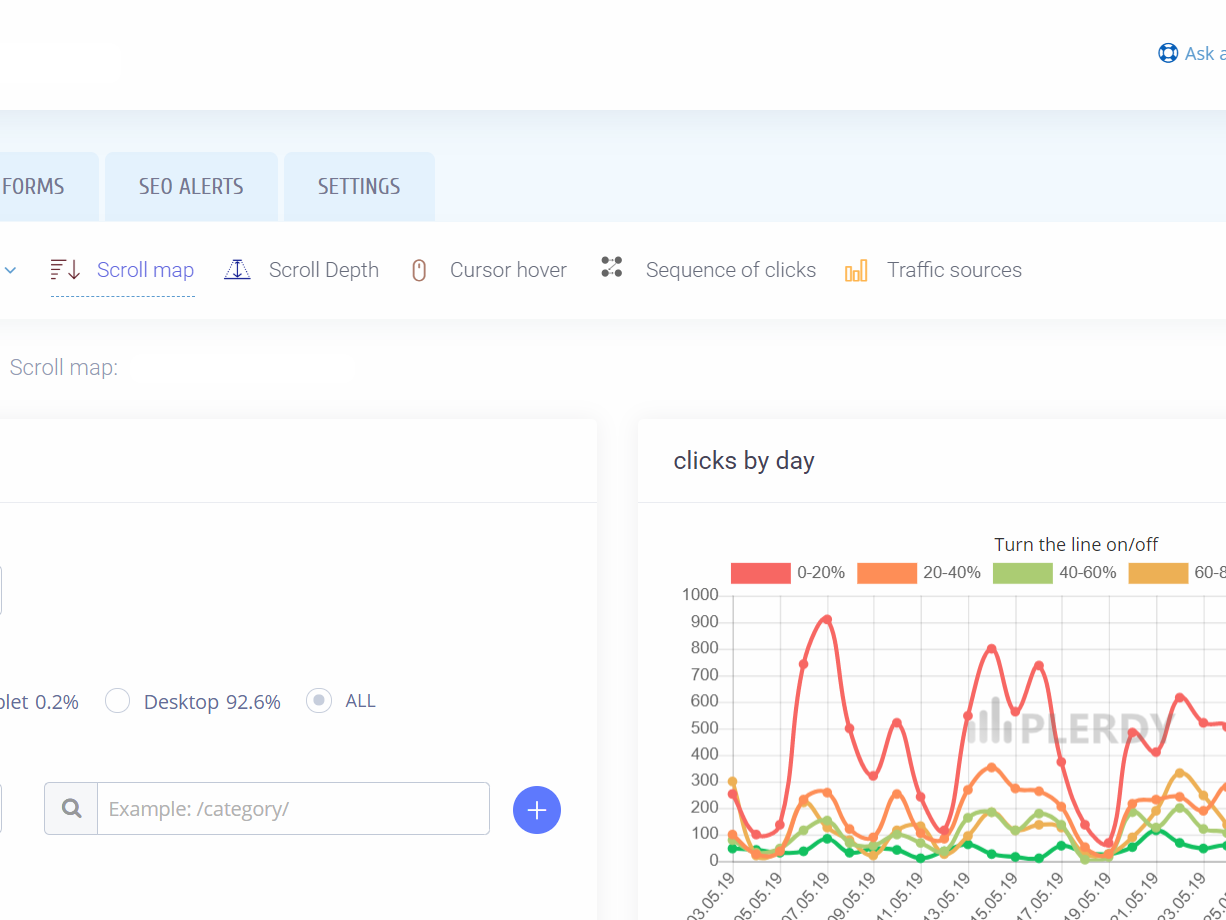Click the orange 20-40% color swatch
The width and height of the screenshot is (1226, 920).
pos(886,572)
